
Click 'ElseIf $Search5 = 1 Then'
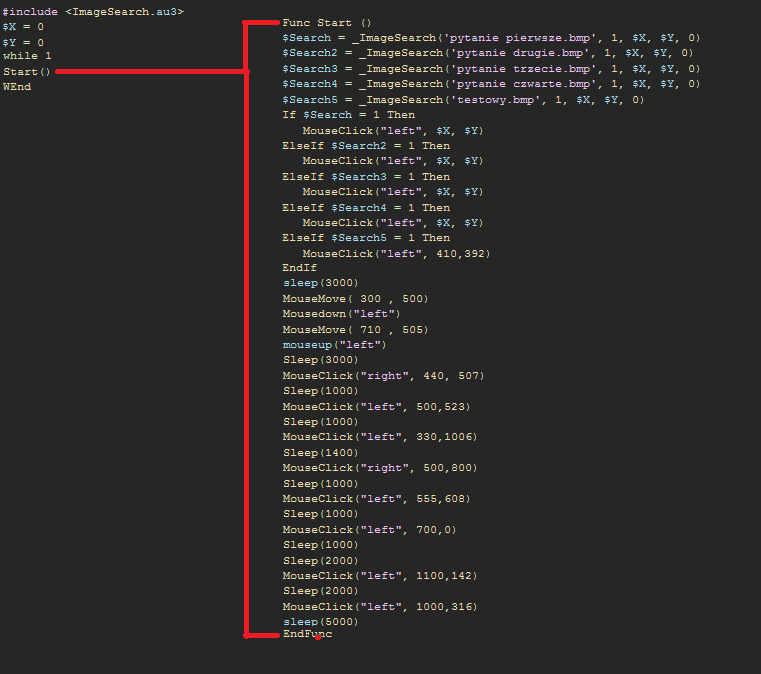pyautogui.click(x=366, y=238)
